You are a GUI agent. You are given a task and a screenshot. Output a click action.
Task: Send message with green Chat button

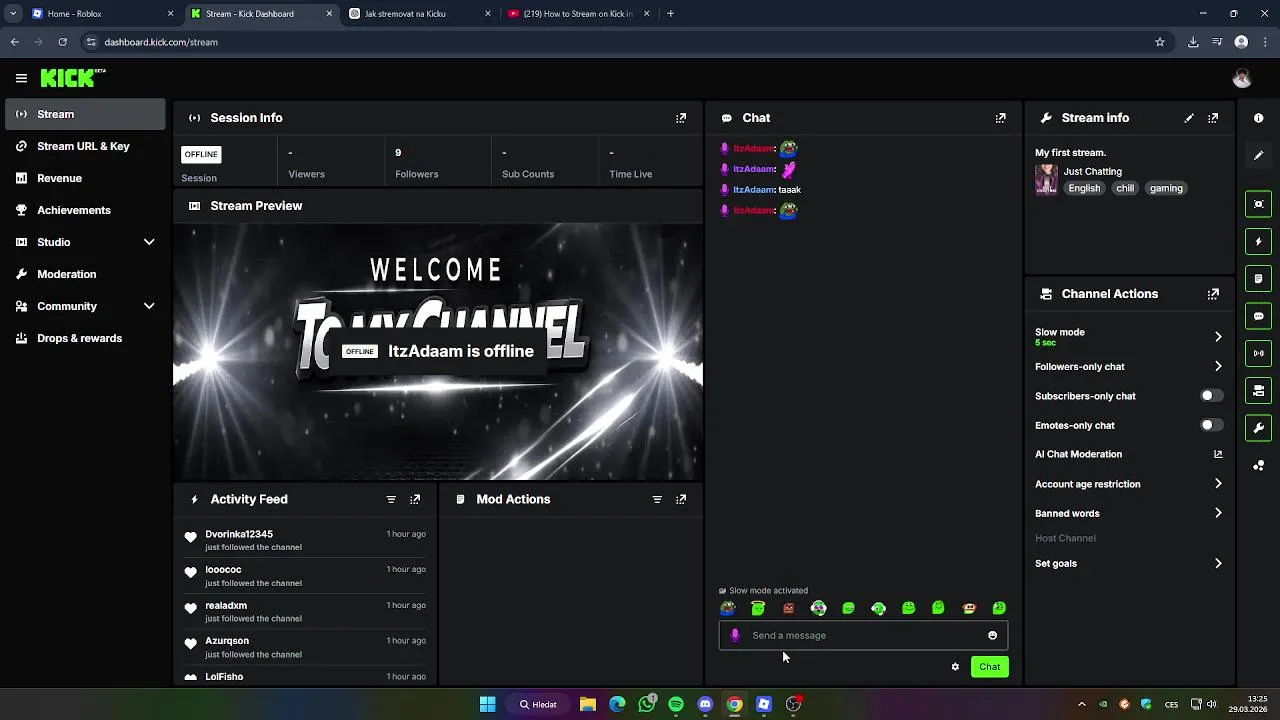(x=989, y=667)
